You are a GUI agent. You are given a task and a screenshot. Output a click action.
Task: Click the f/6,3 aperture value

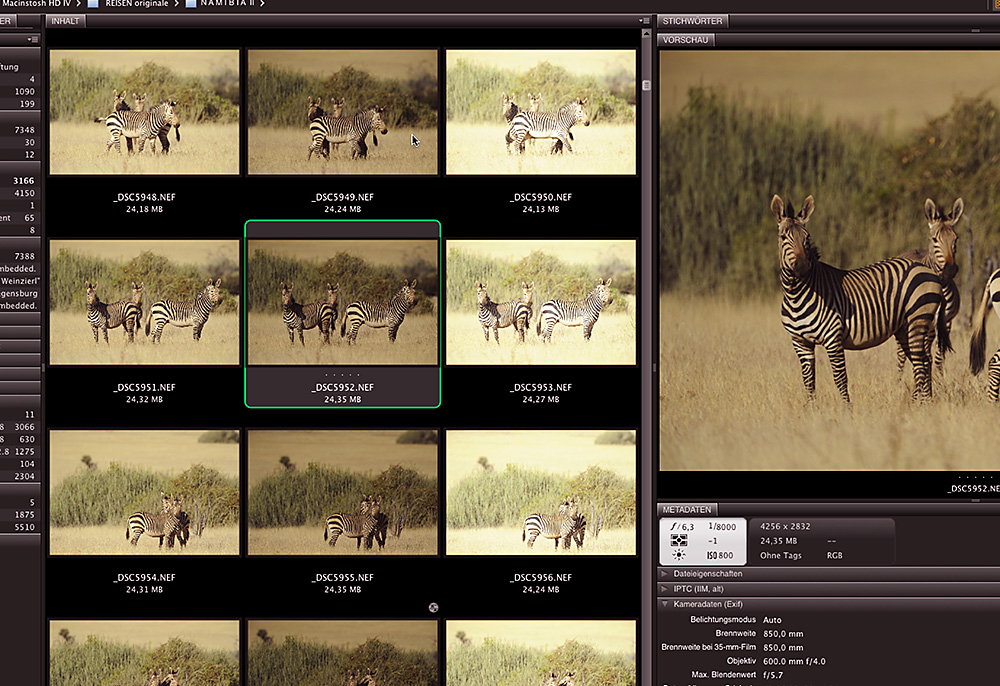tap(682, 527)
